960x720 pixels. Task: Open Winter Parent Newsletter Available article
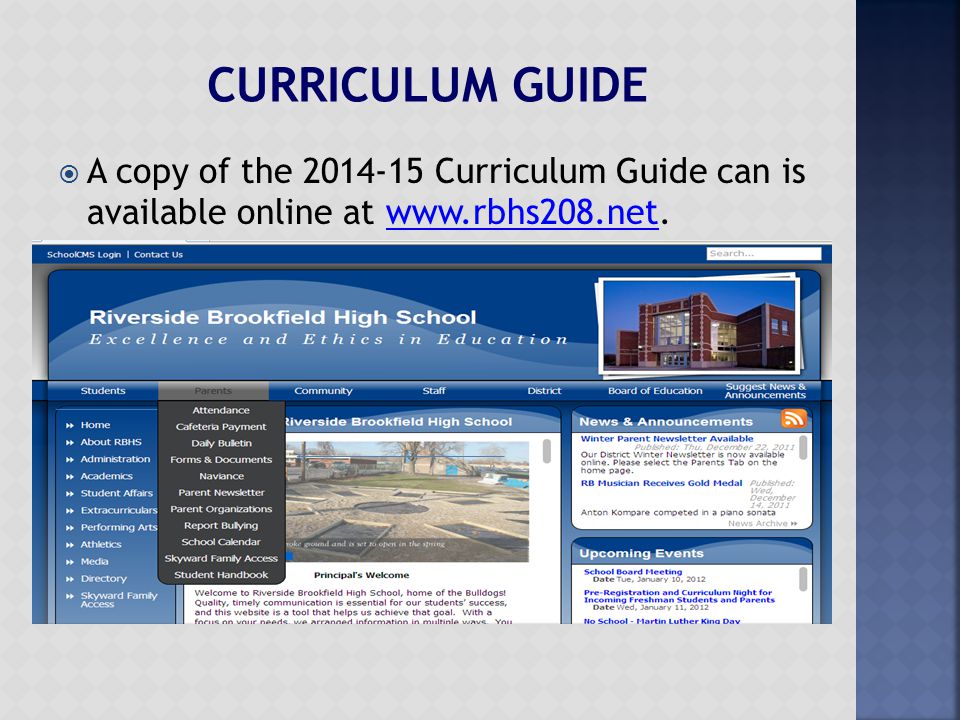click(x=667, y=439)
